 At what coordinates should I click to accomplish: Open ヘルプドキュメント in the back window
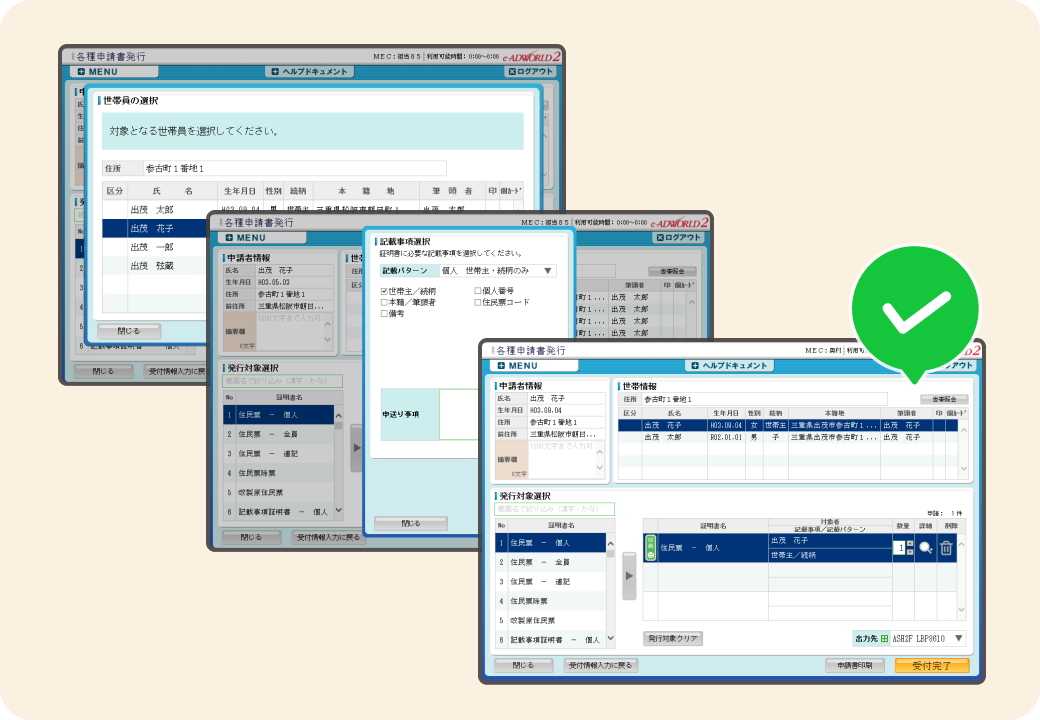click(310, 71)
